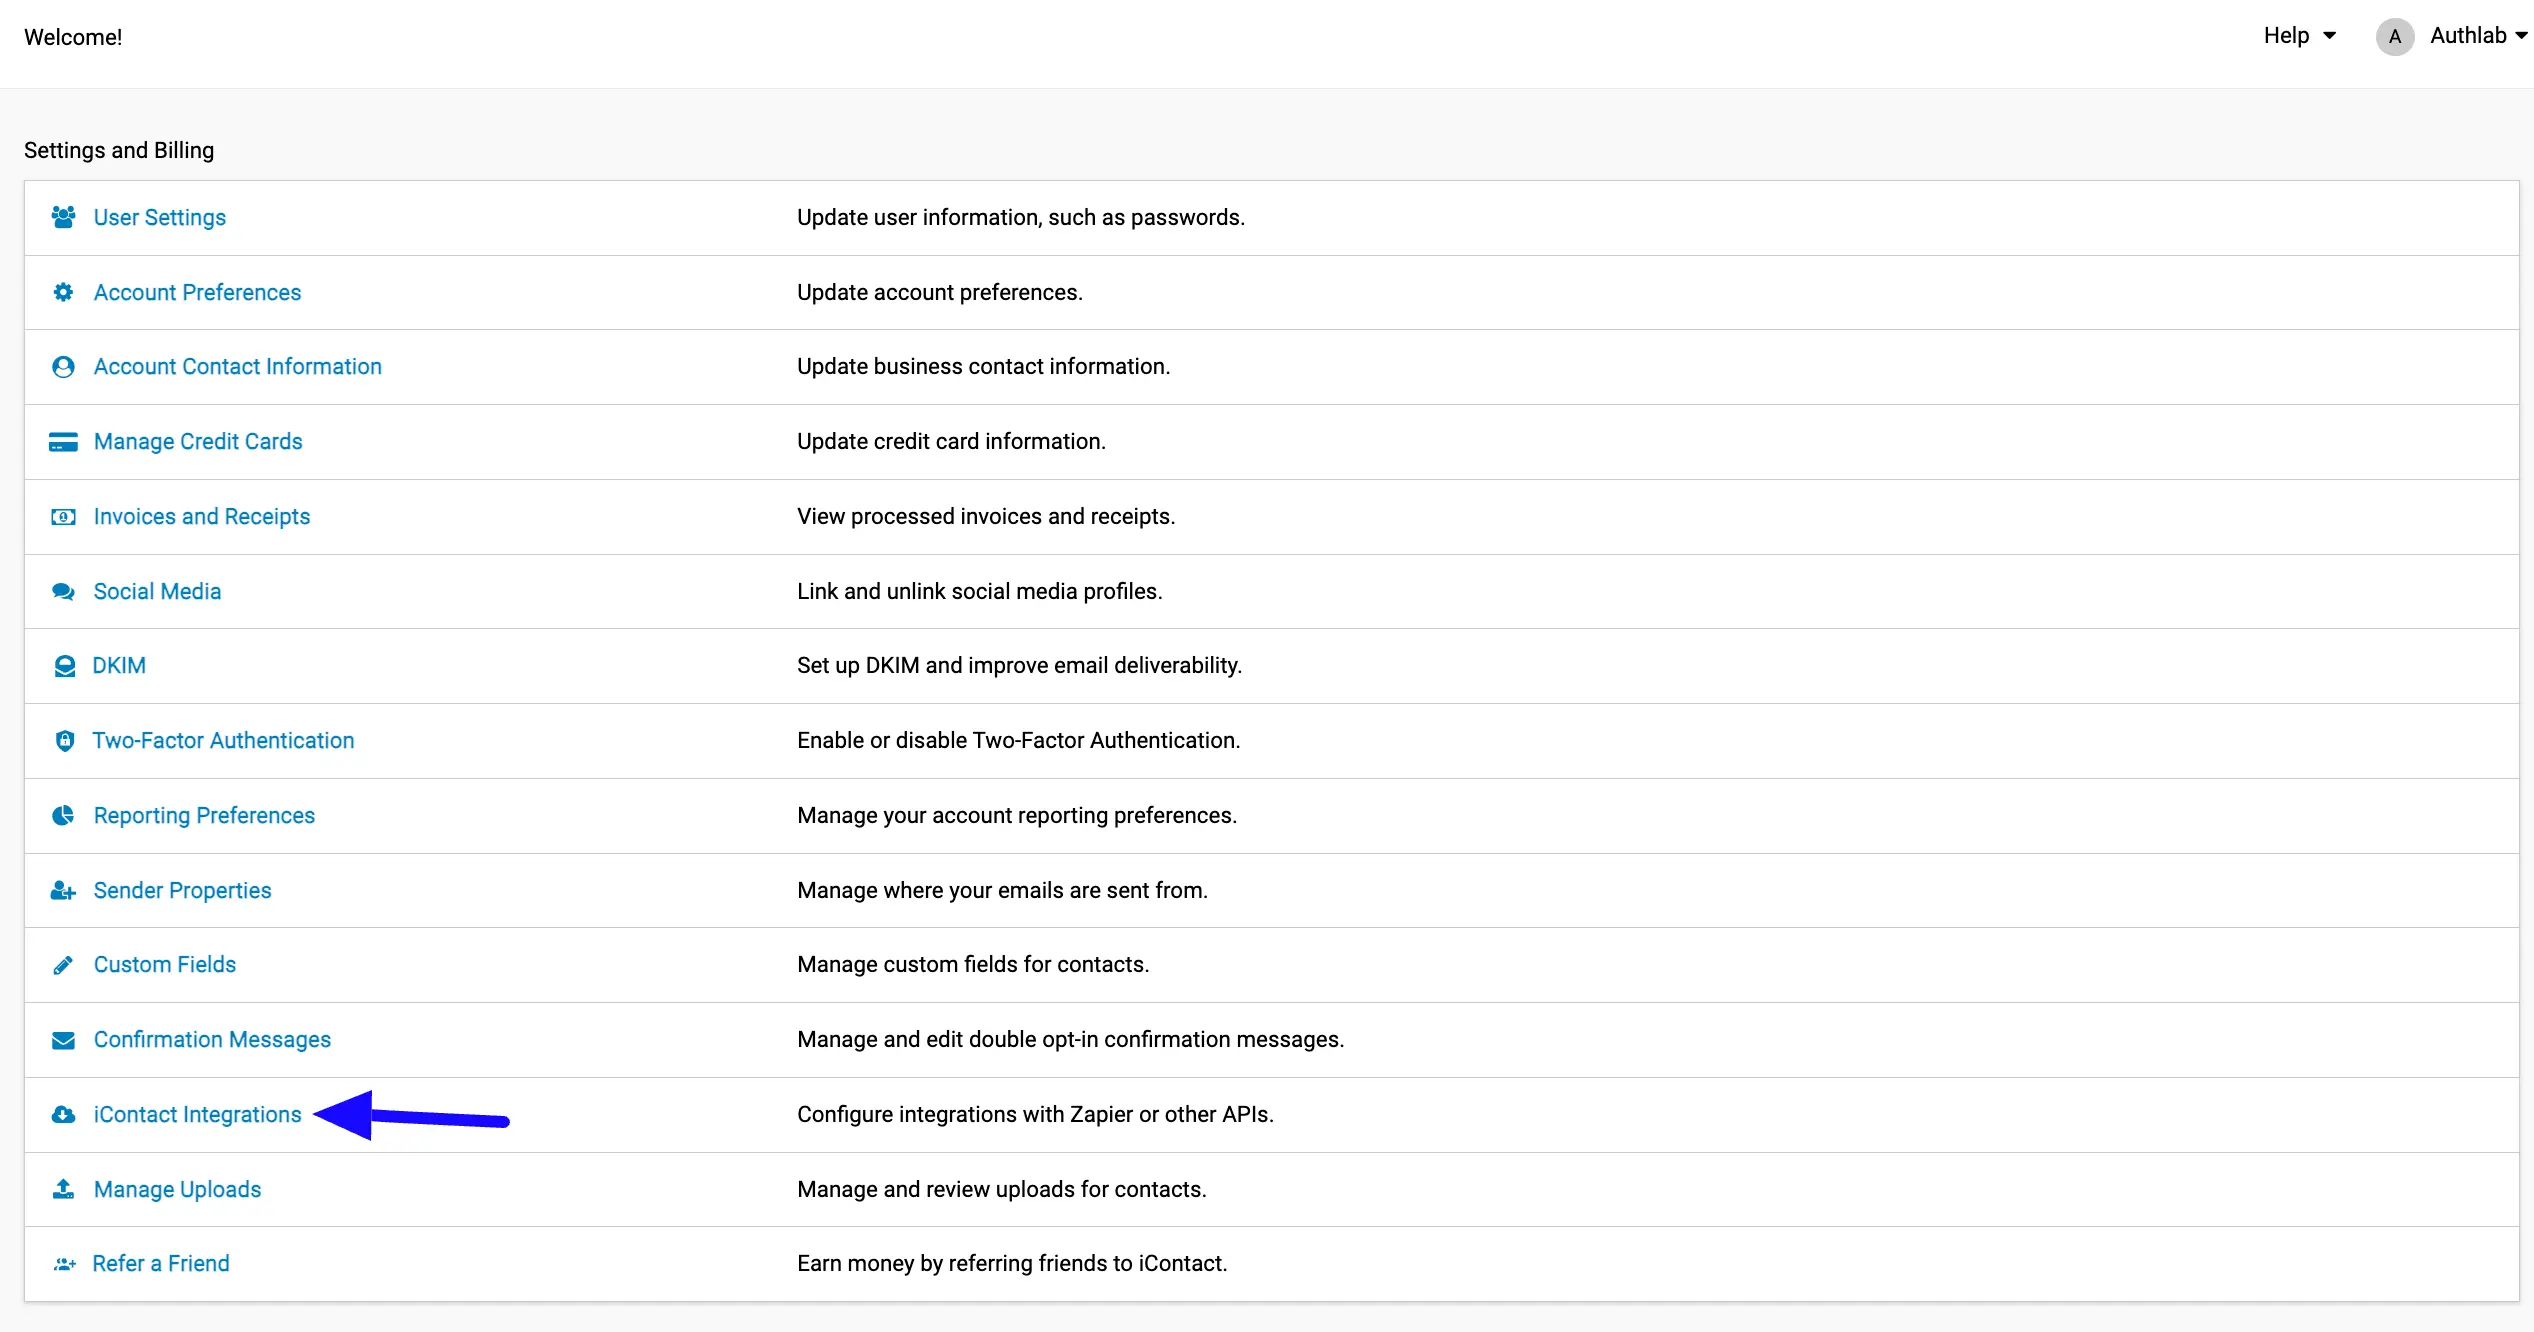This screenshot has width=2534, height=1332.
Task: Click 'Manage where your emails are sent from.' text
Action: point(1002,891)
